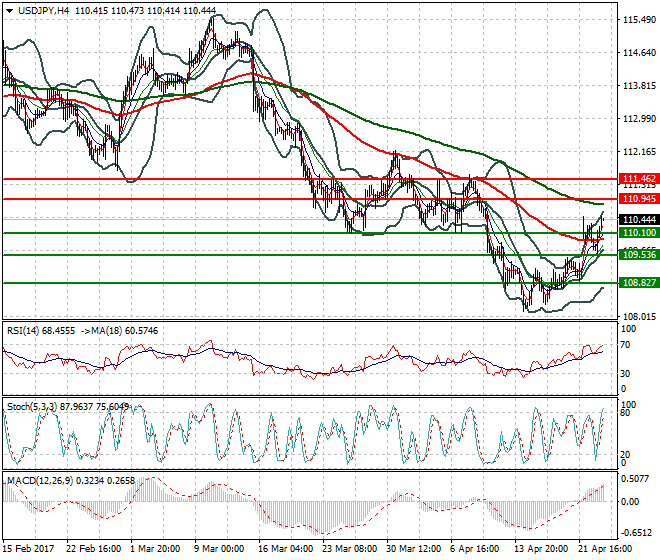This screenshot has height=560, width=660.
Task: Select the 114.640 price scale value
Action: (639, 53)
